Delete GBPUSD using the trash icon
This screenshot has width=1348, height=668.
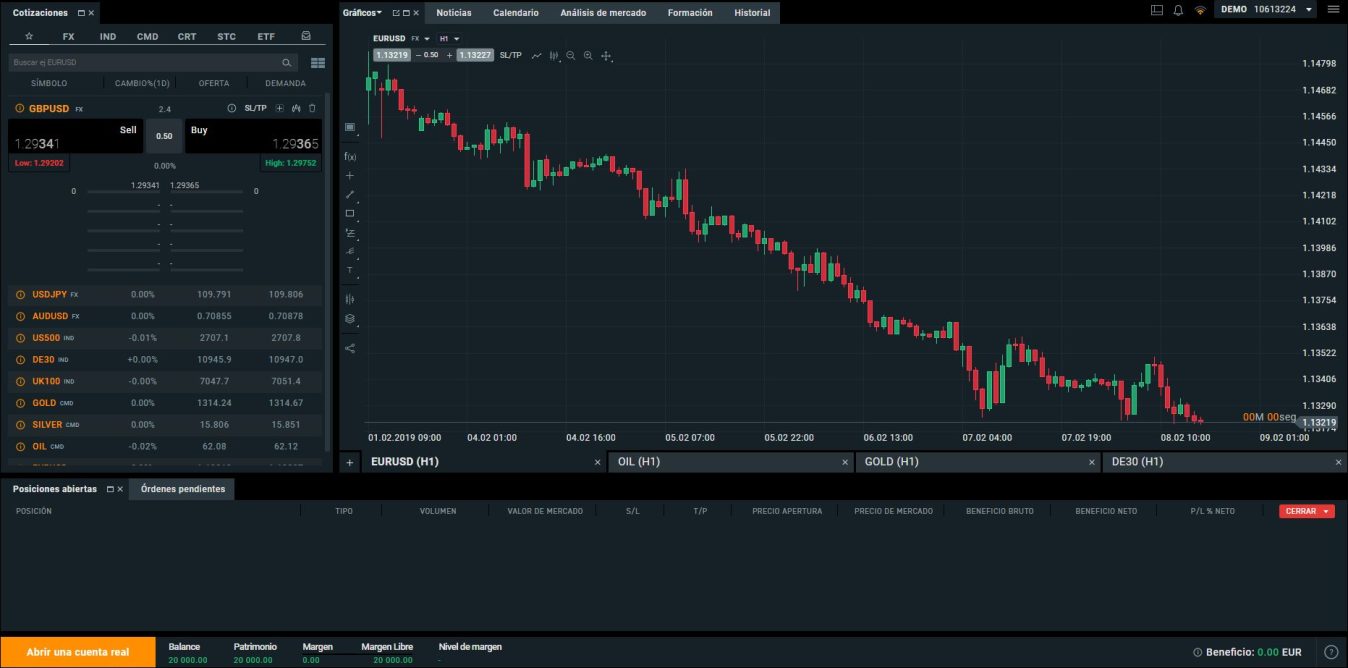pyautogui.click(x=312, y=108)
